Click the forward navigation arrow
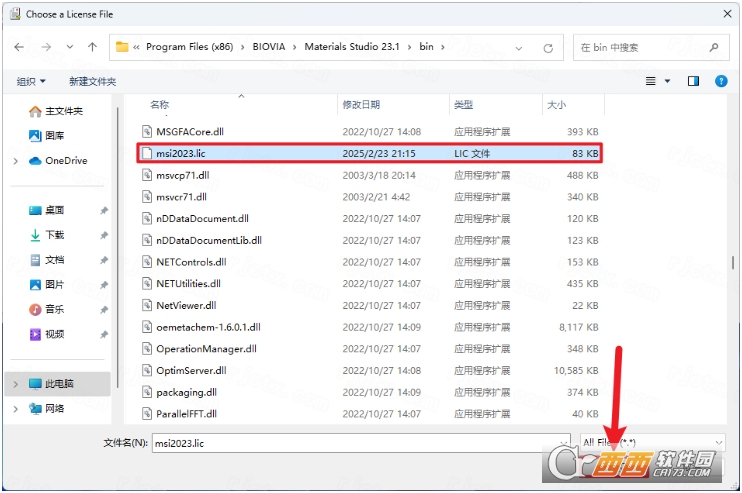This screenshot has height=493, width=742. (46, 47)
